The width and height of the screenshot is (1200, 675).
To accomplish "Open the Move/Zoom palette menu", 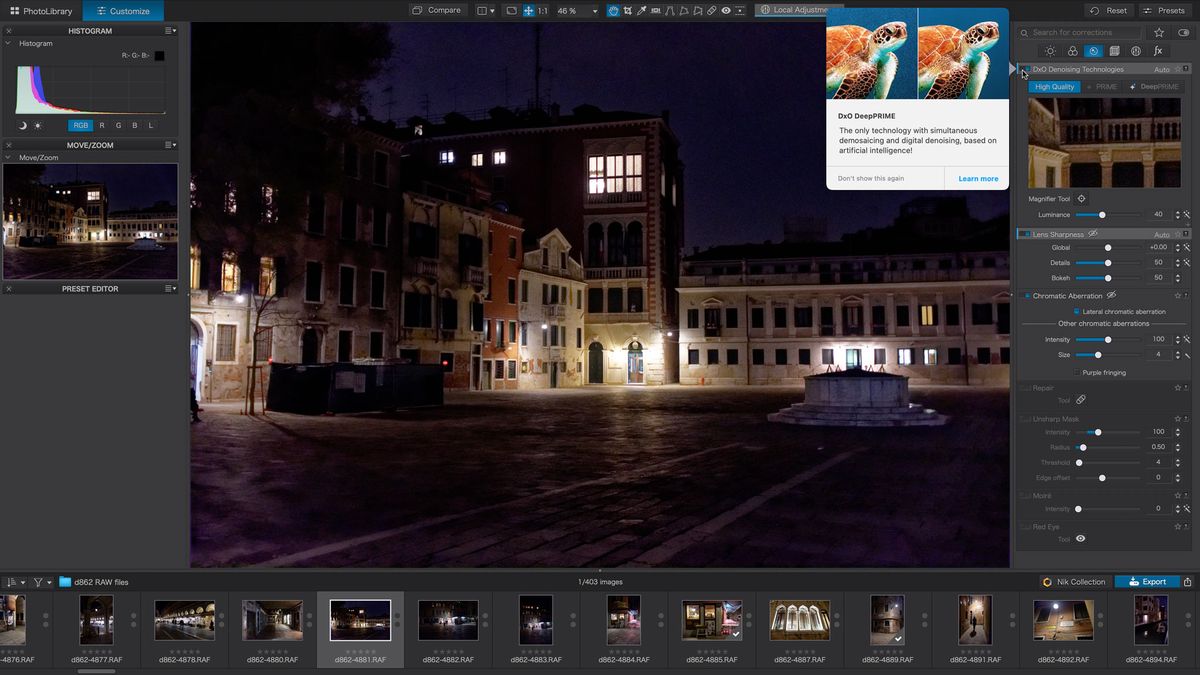I will click(x=171, y=145).
